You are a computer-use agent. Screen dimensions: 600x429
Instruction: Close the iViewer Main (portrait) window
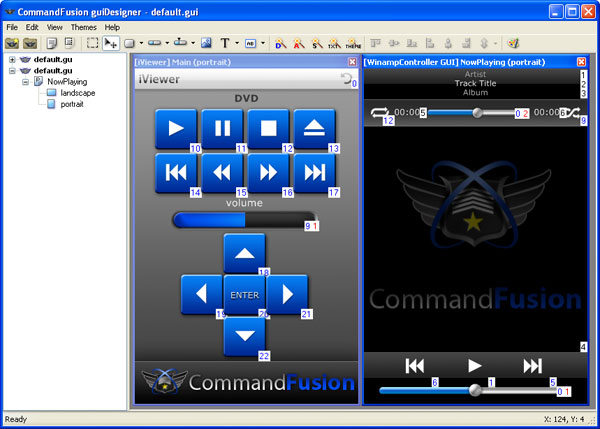[352, 62]
